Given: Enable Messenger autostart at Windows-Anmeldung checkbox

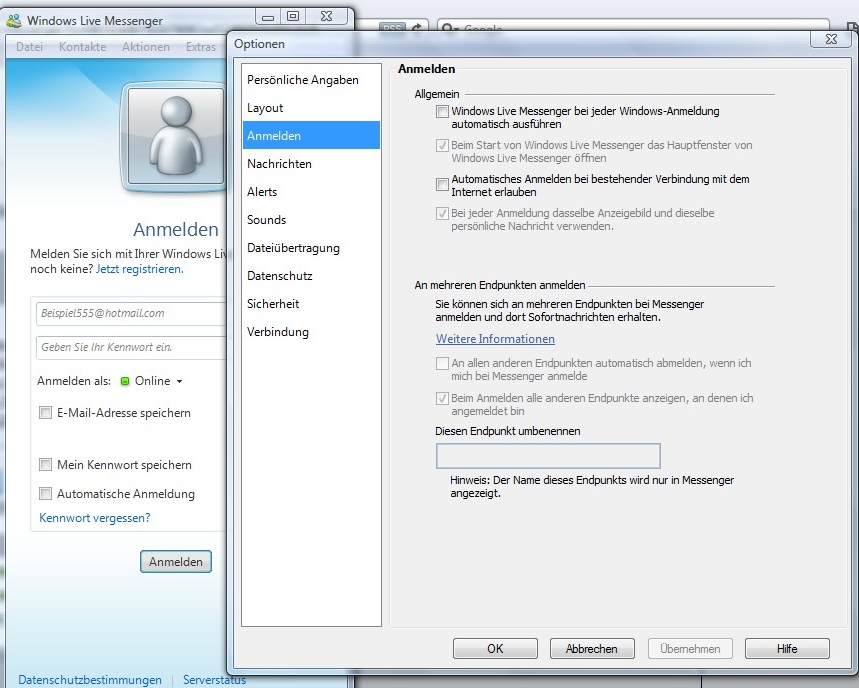Looking at the screenshot, I should coord(442,112).
